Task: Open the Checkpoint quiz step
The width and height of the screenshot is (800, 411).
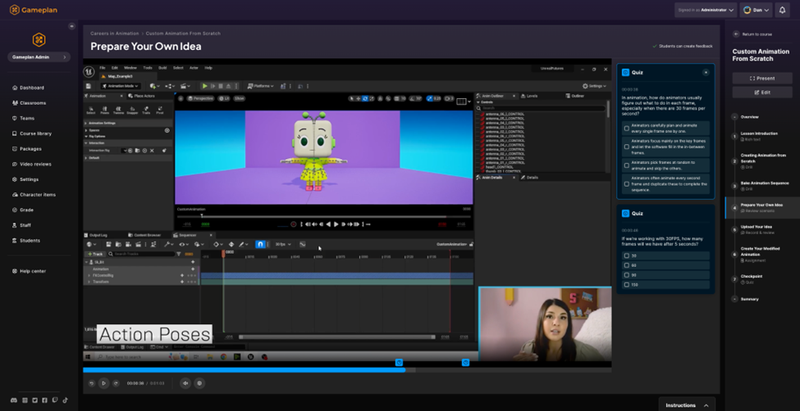Action: (752, 279)
